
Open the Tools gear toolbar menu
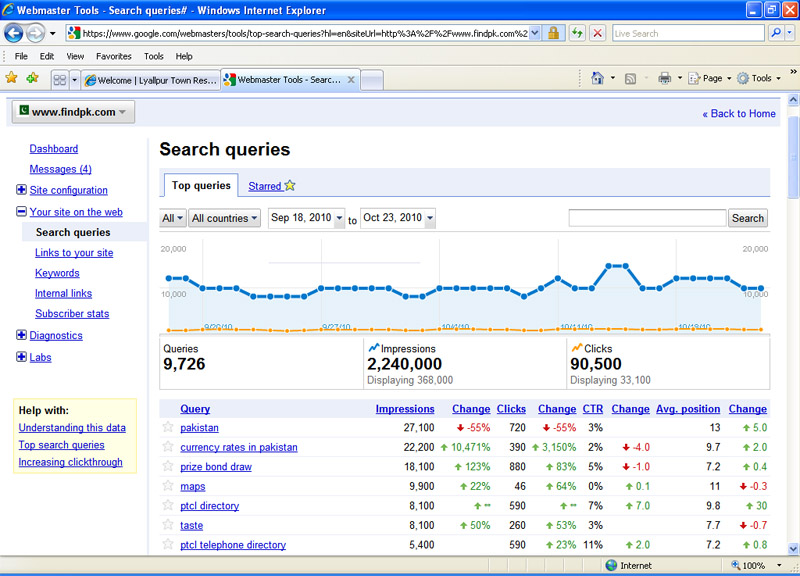pos(759,78)
